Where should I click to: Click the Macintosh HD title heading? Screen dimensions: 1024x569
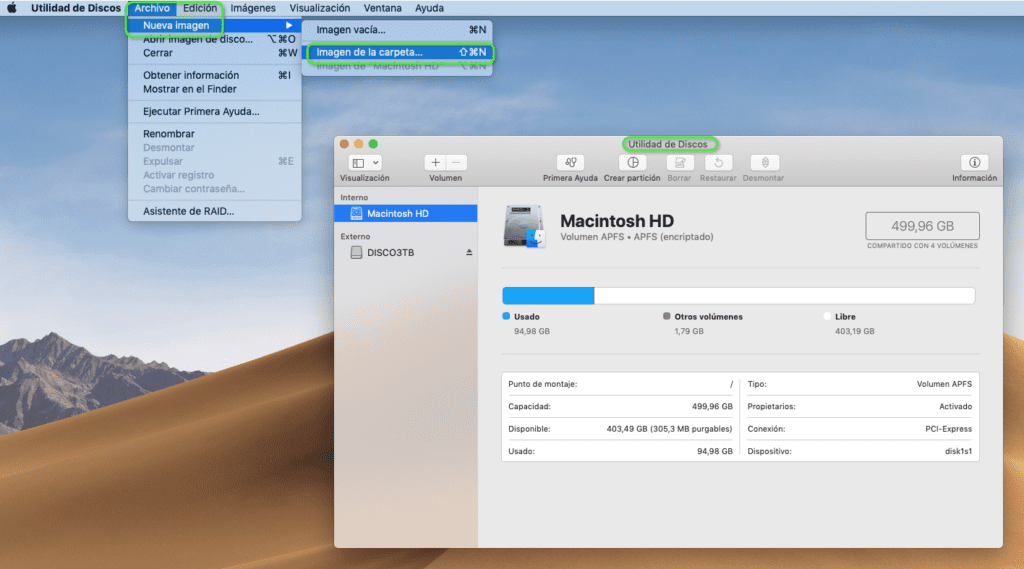point(617,221)
